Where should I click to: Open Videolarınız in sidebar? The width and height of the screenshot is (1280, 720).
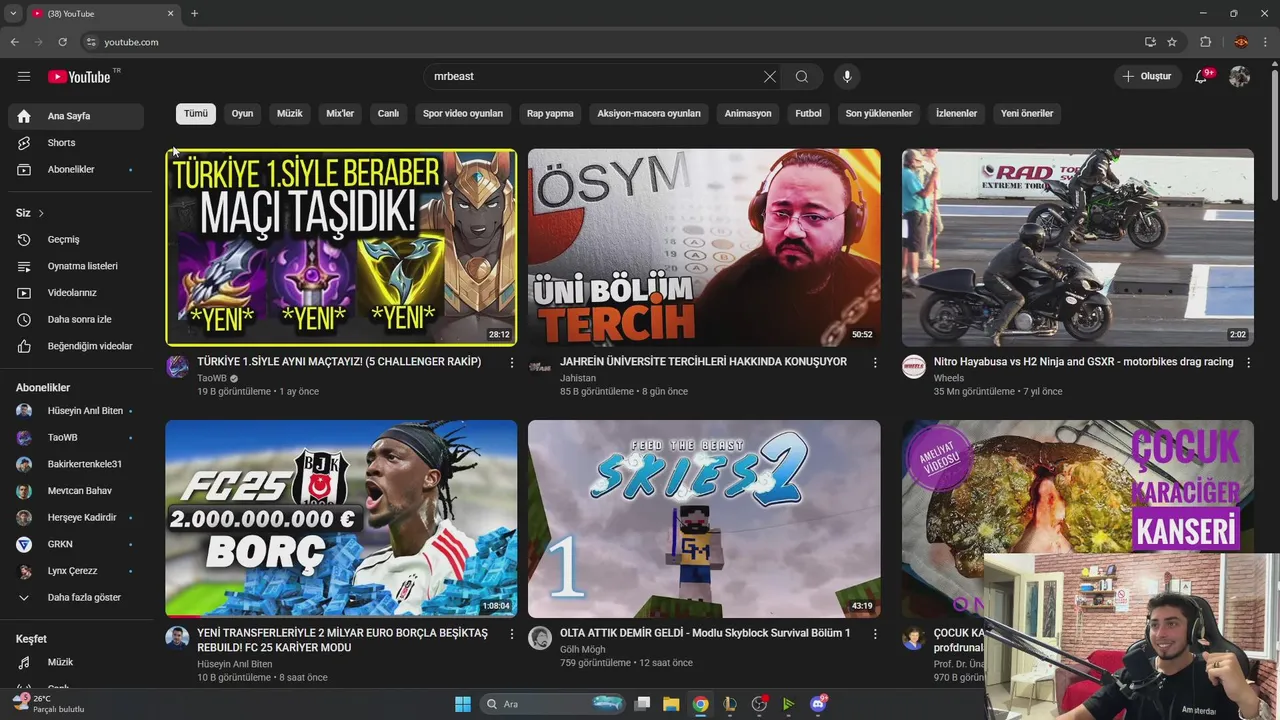[x=76, y=293]
